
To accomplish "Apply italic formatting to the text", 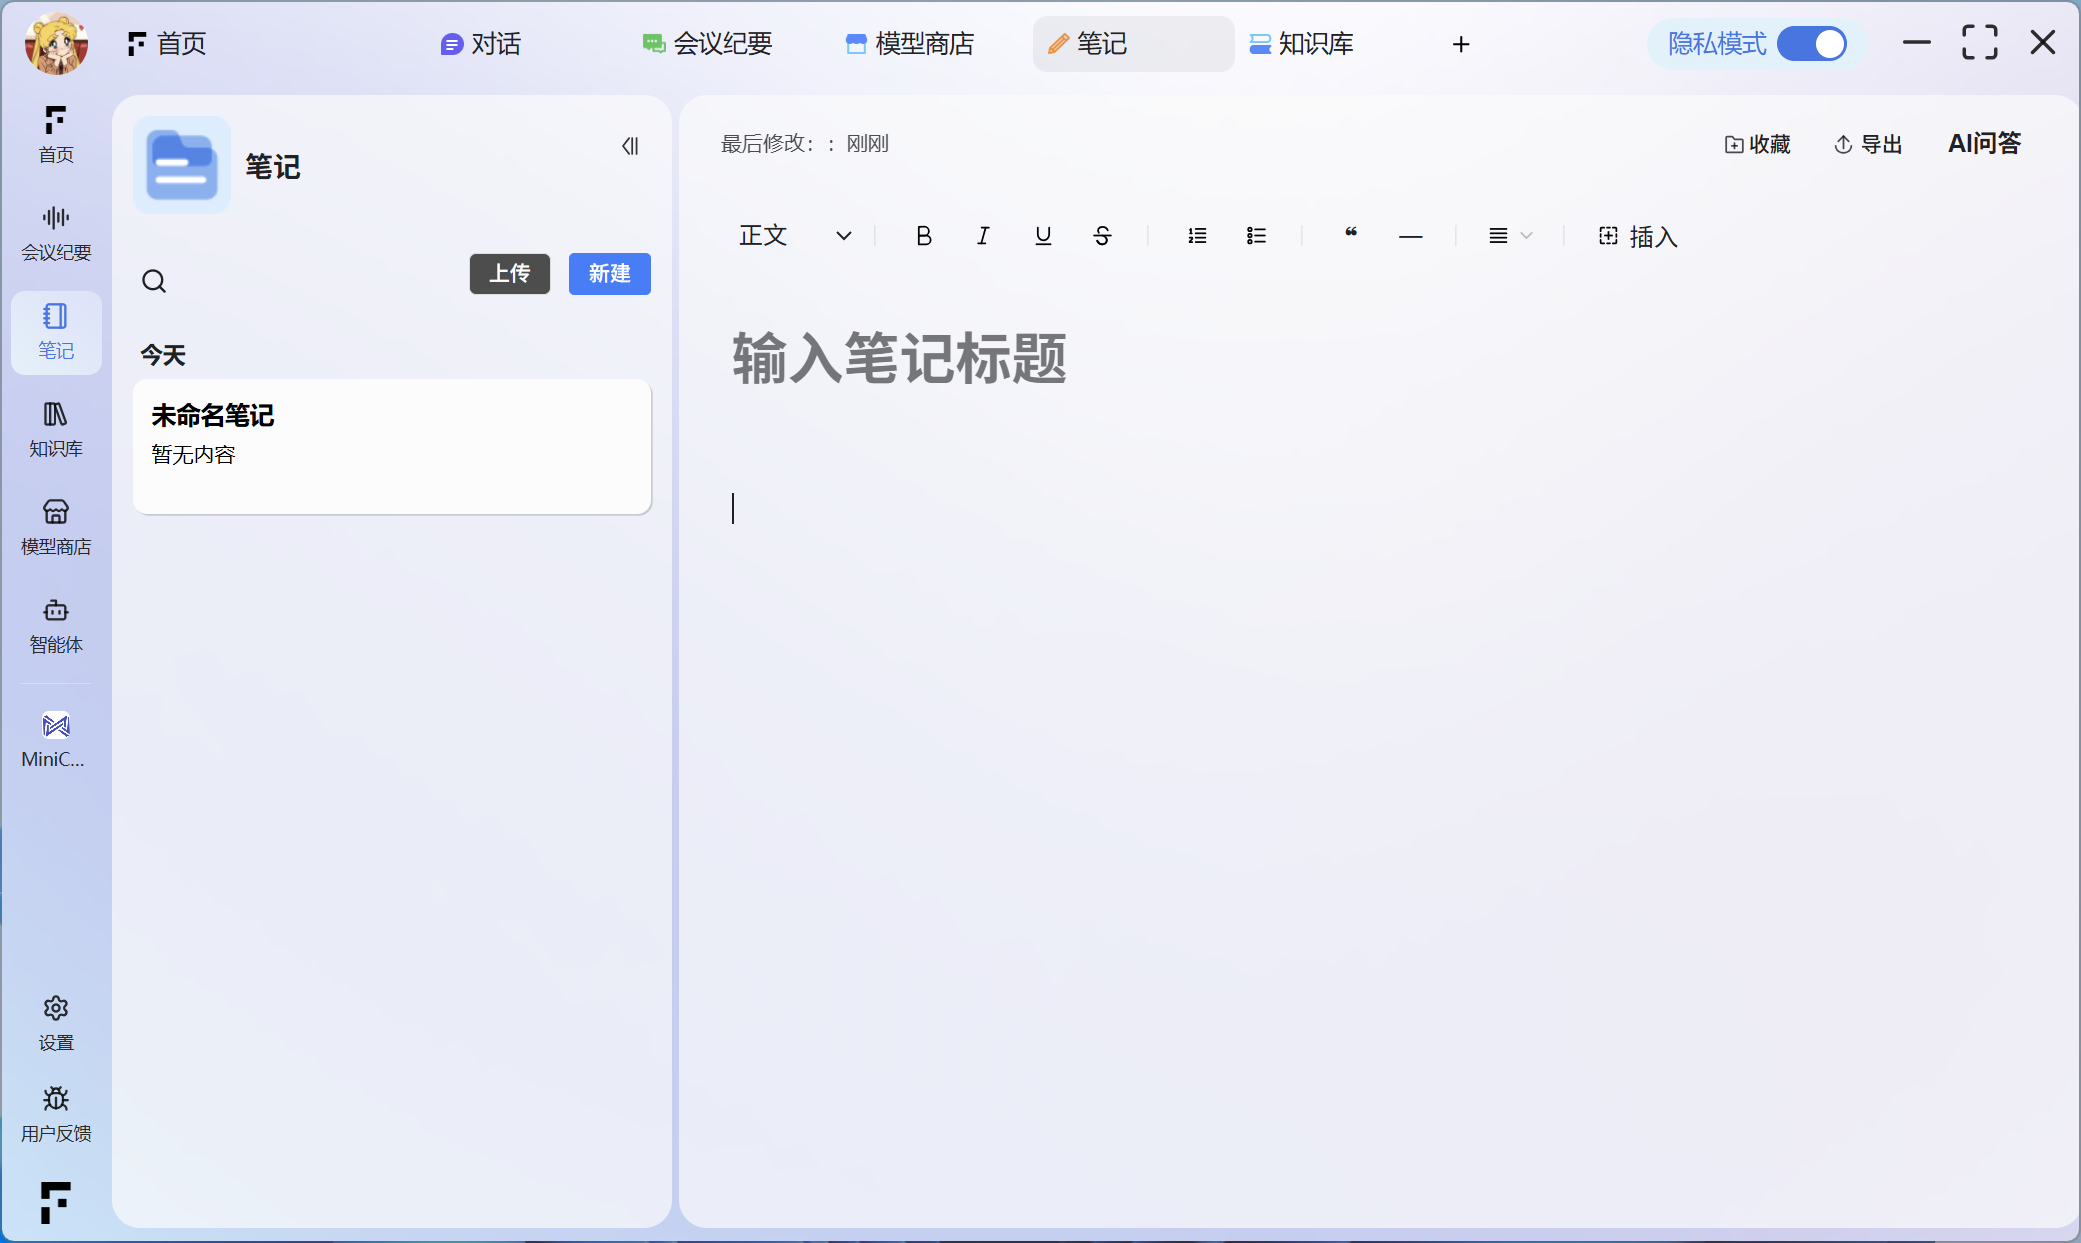I will click(x=983, y=236).
